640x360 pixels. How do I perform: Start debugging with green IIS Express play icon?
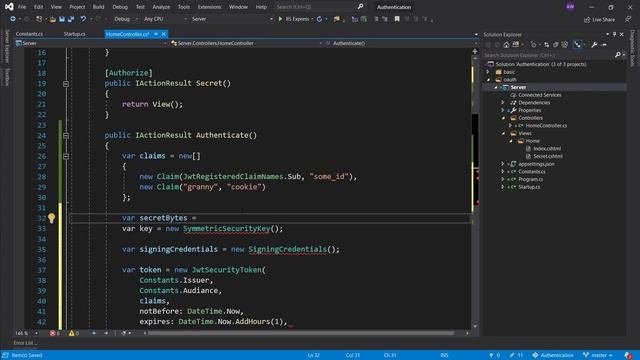pyautogui.click(x=280, y=19)
